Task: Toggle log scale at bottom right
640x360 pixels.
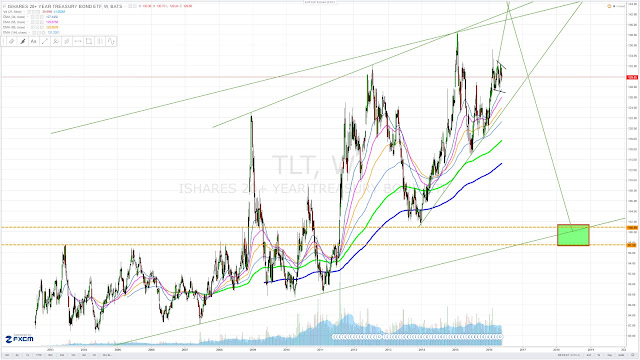Action: click(x=609, y=355)
